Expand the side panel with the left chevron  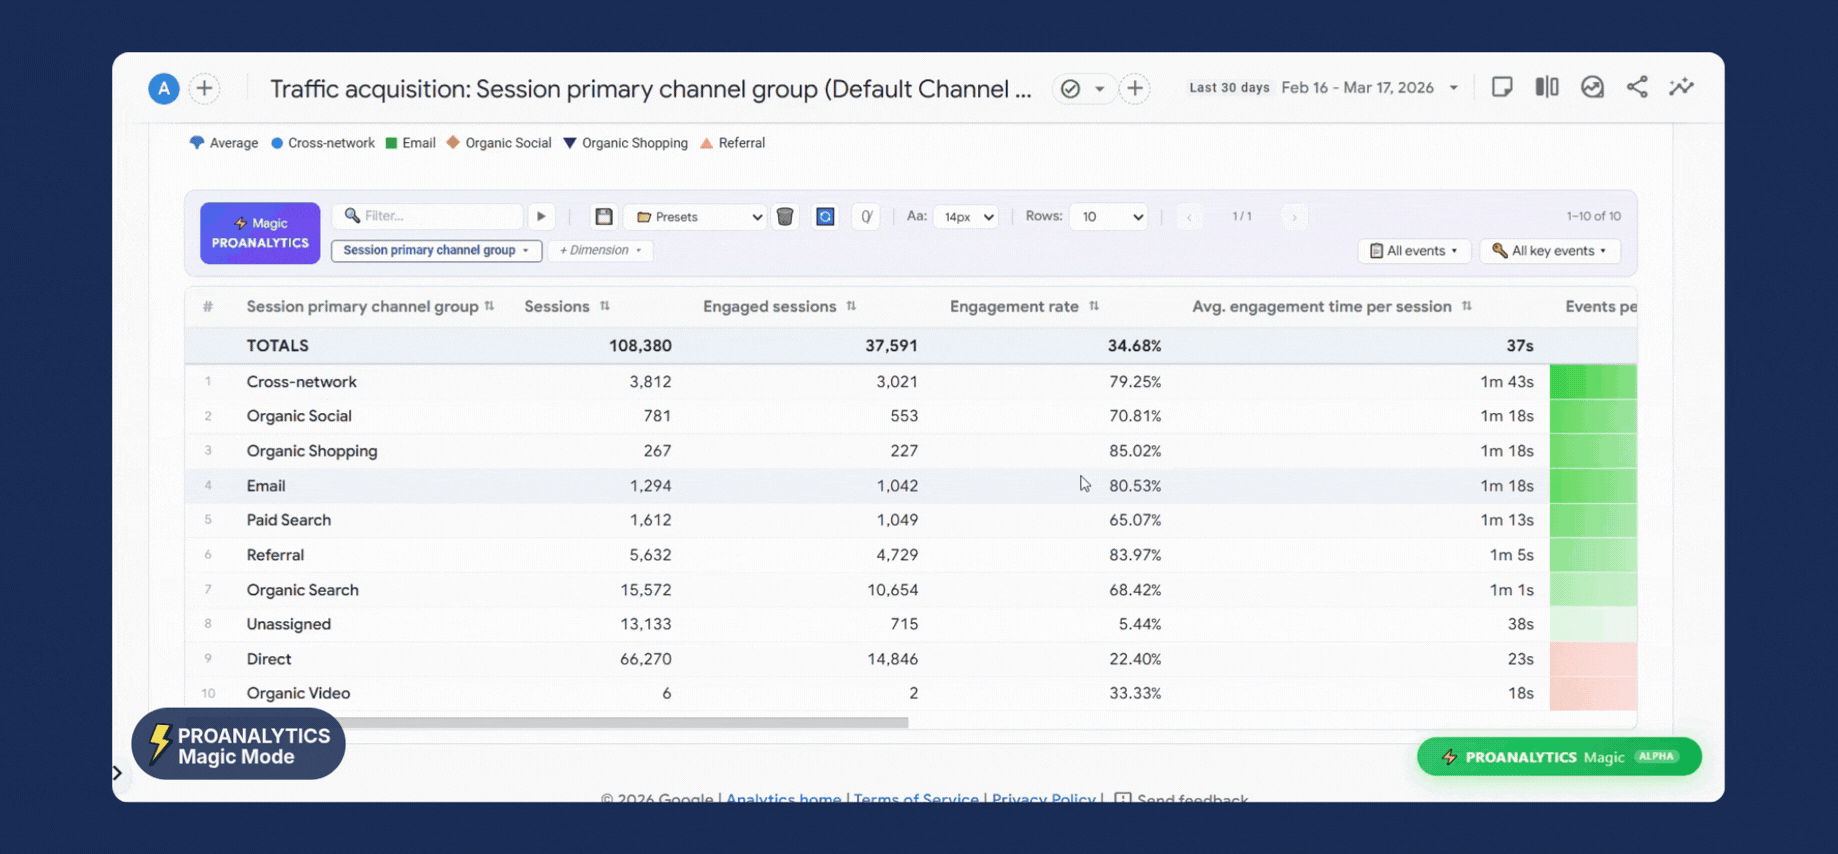[118, 773]
